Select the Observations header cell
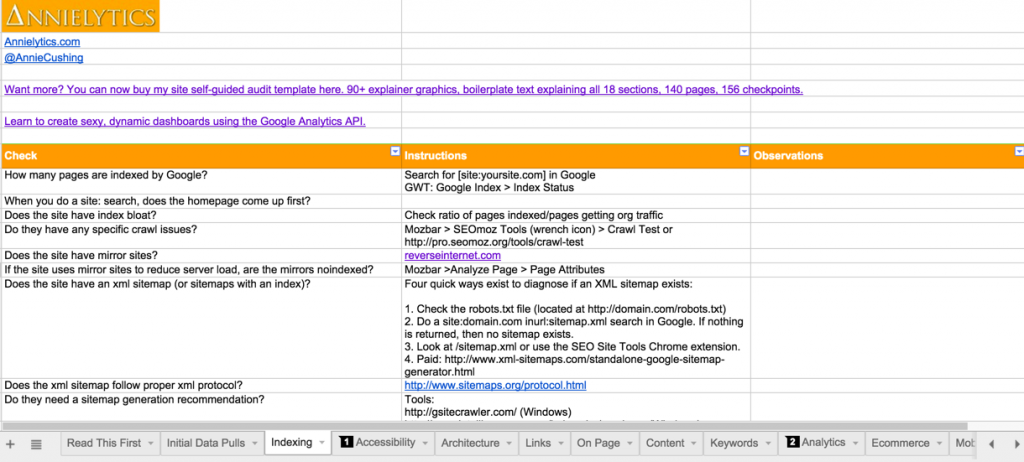Image resolution: width=1024 pixels, height=462 pixels. point(888,156)
